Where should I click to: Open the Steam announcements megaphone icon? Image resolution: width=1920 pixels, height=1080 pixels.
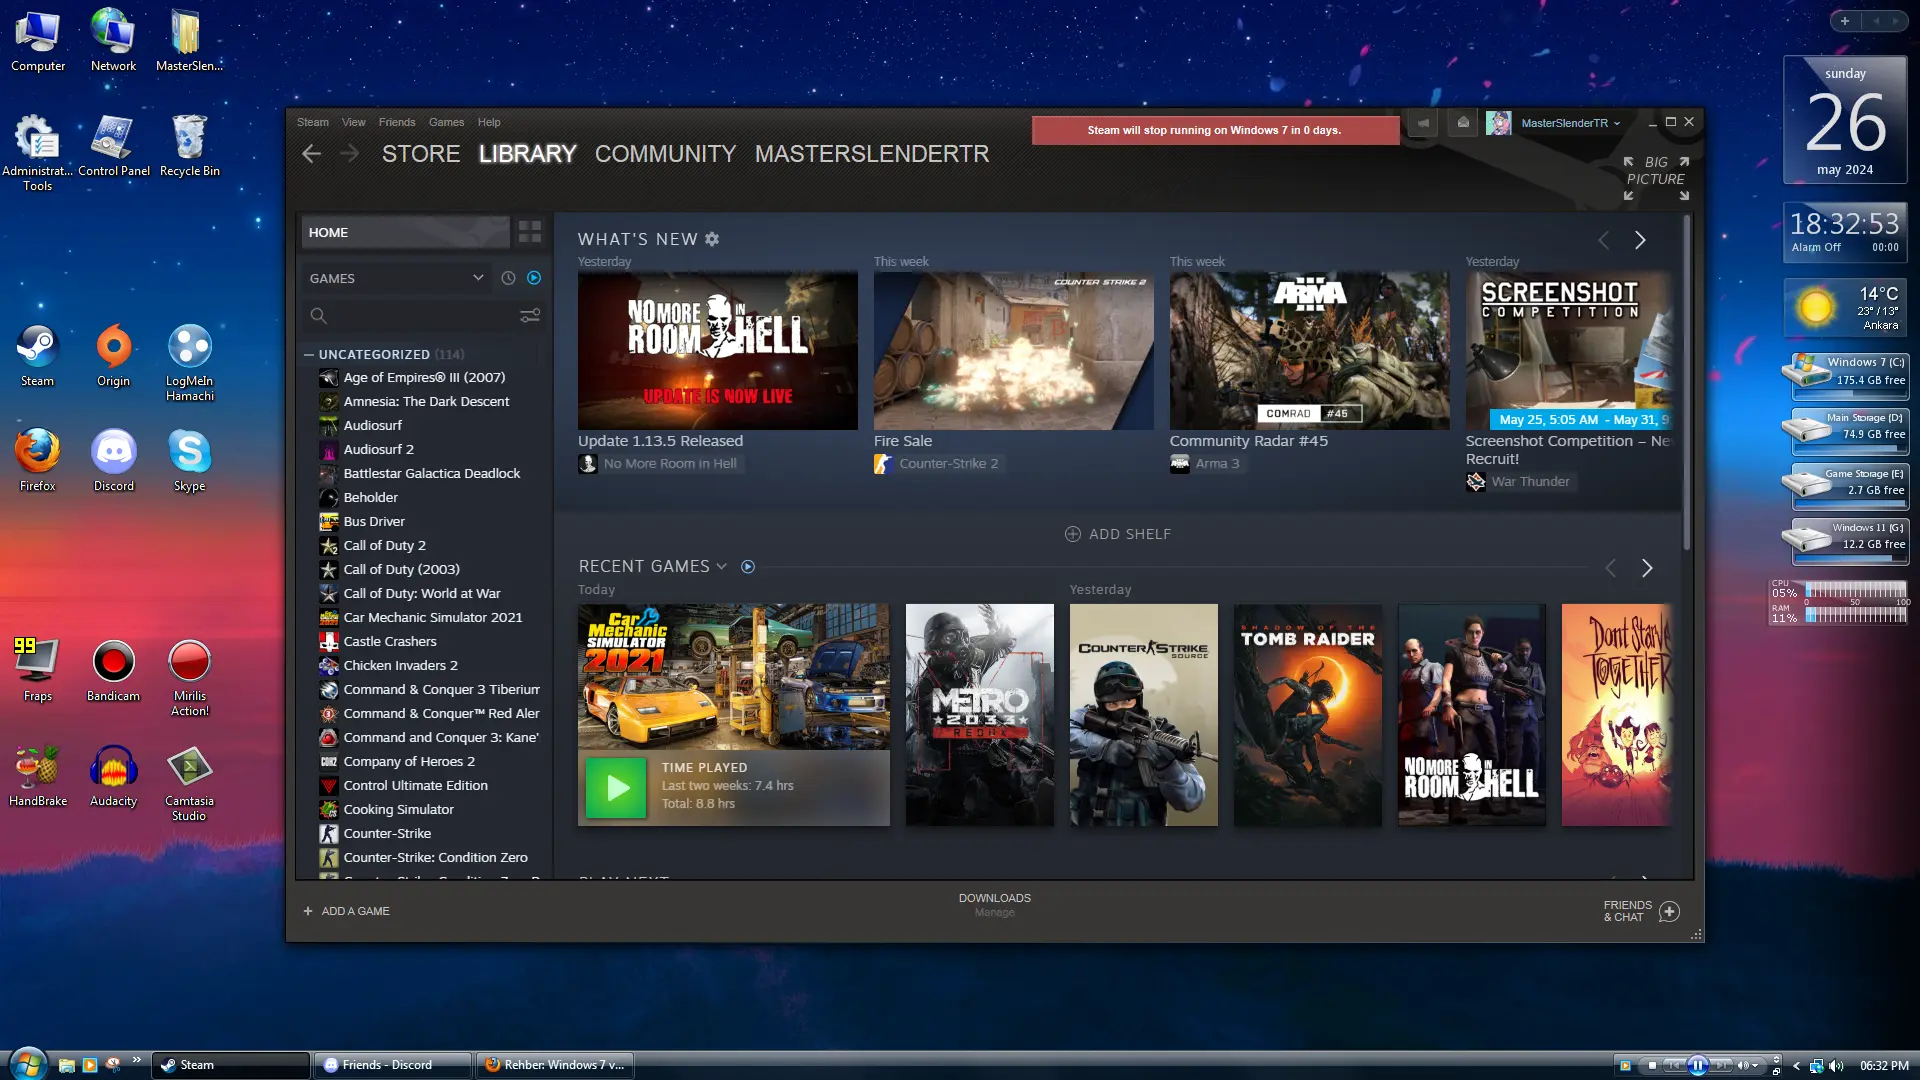pyautogui.click(x=1423, y=123)
